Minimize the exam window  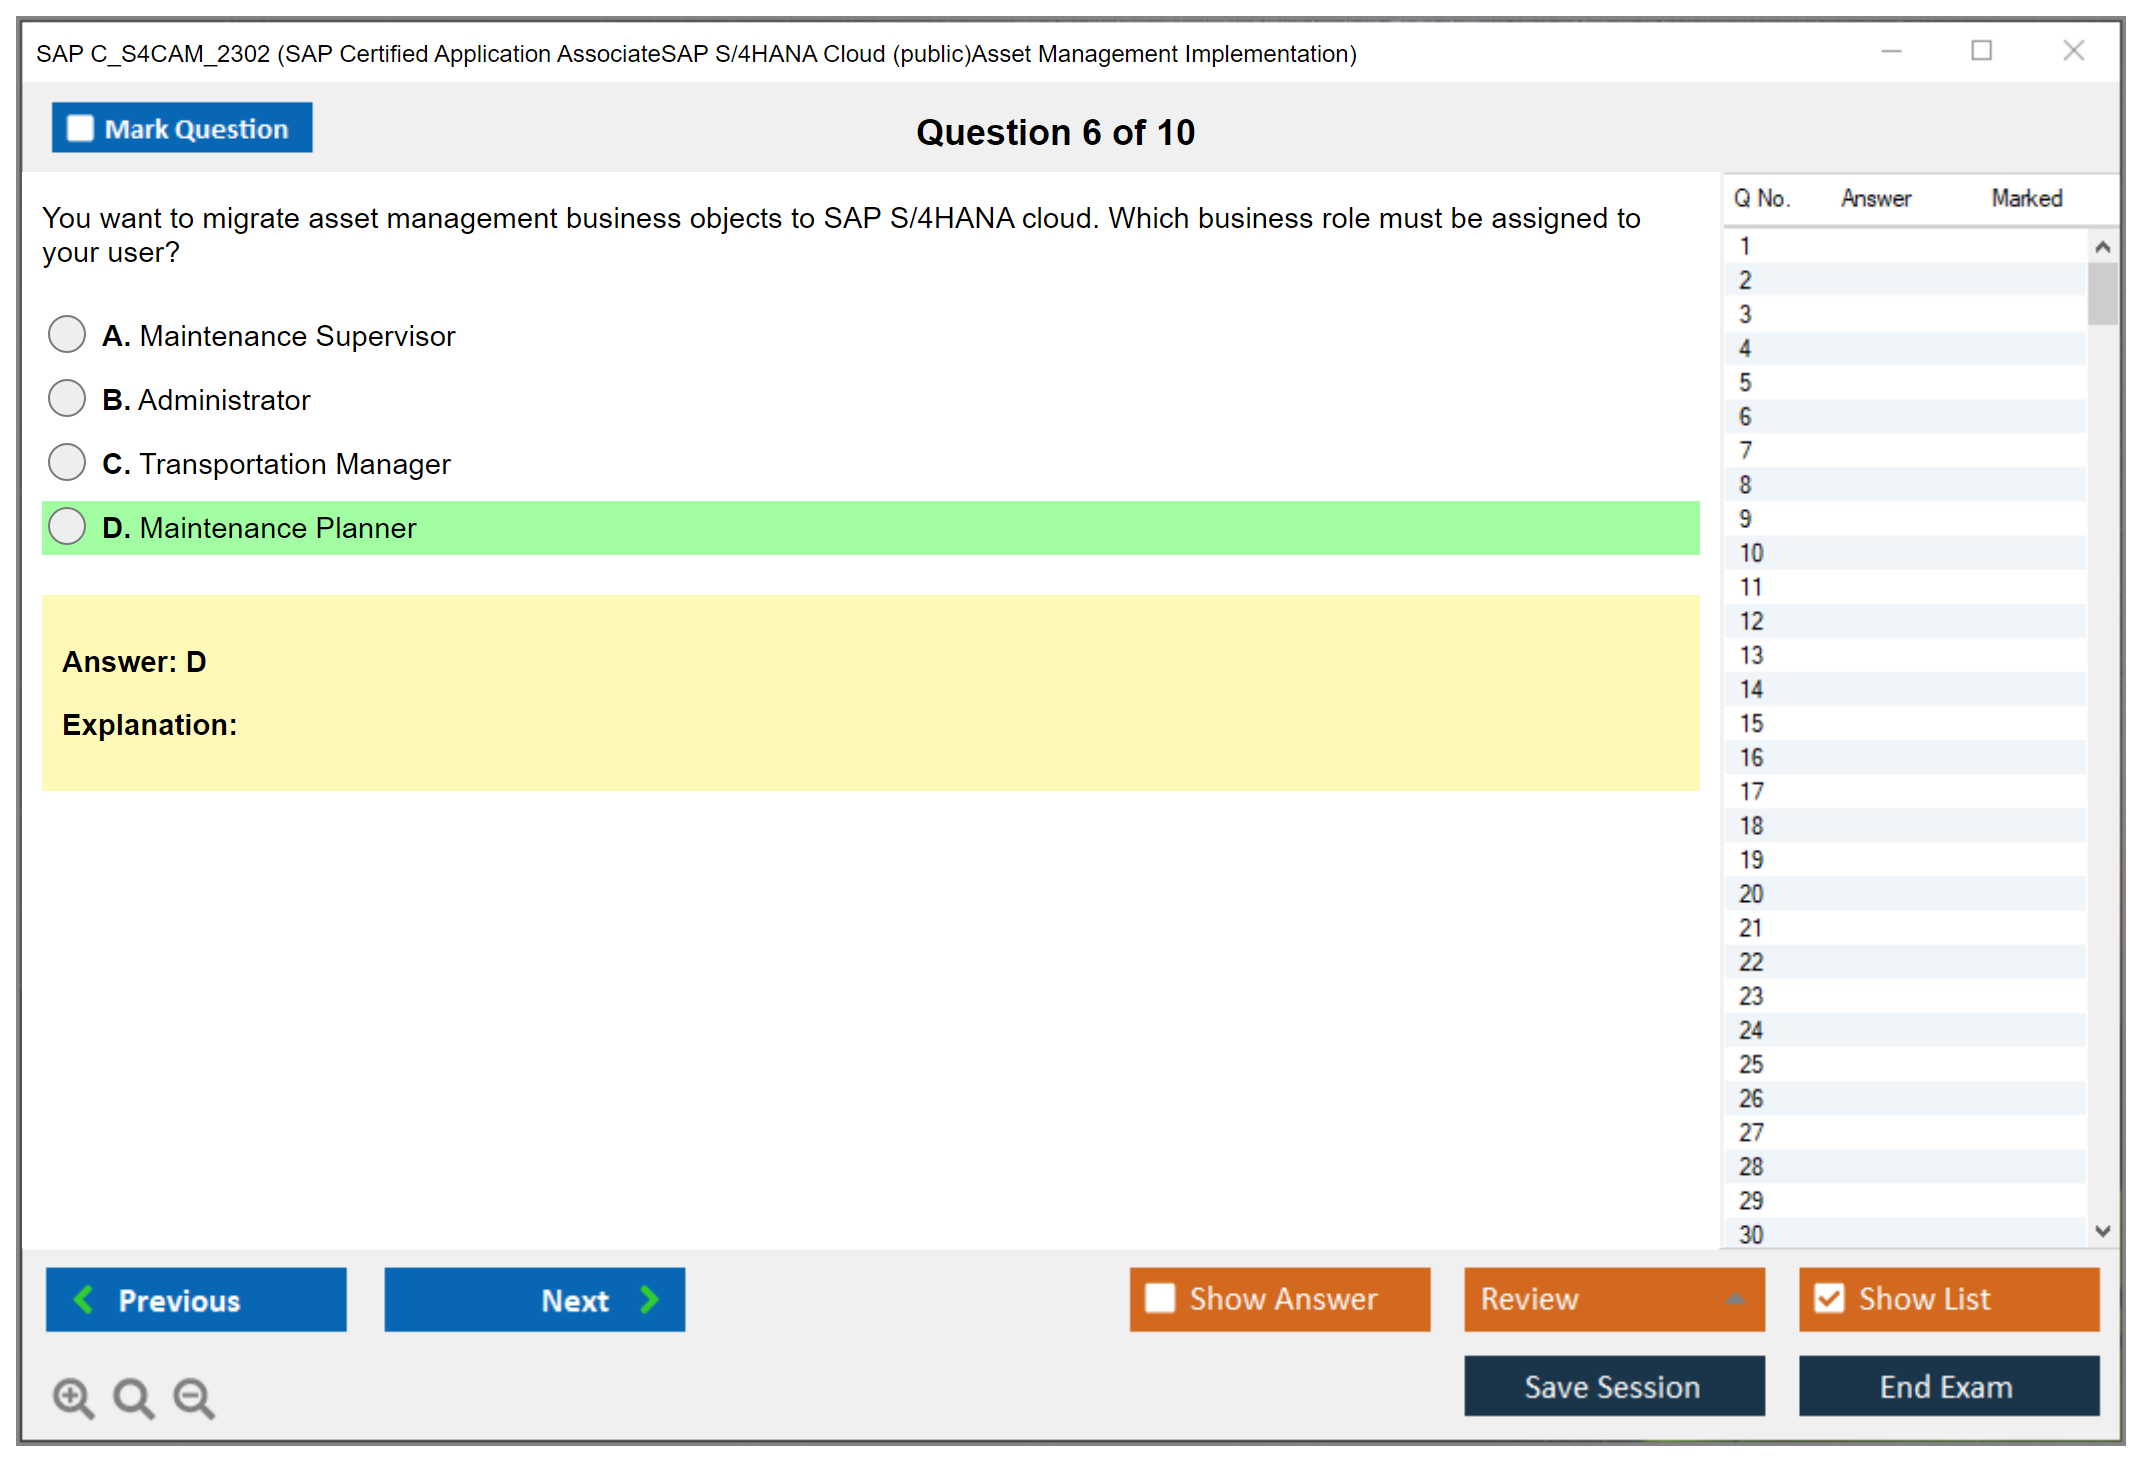point(1891,51)
